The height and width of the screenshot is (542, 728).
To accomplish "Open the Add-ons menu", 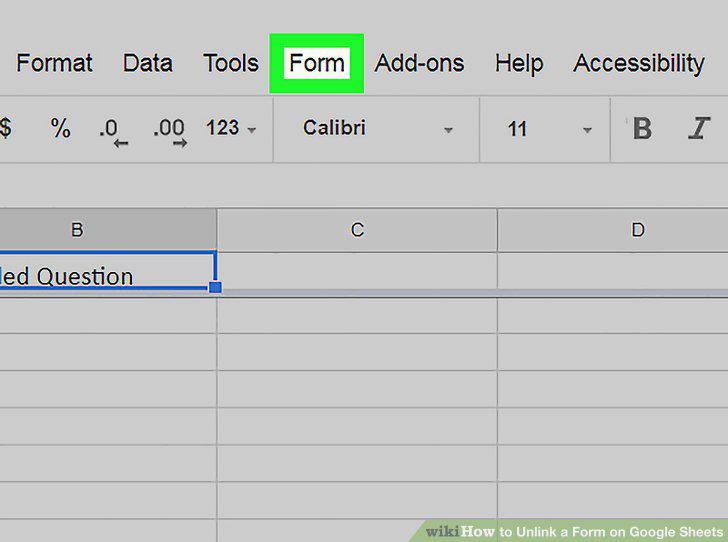I will (419, 63).
